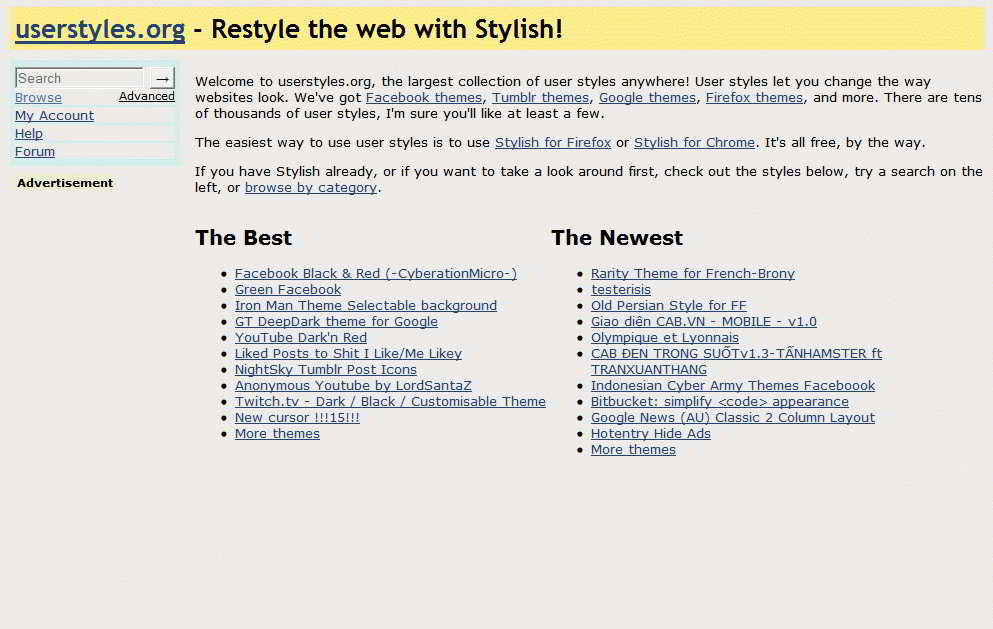Open the Advanced search link
The height and width of the screenshot is (629, 993).
tap(147, 96)
